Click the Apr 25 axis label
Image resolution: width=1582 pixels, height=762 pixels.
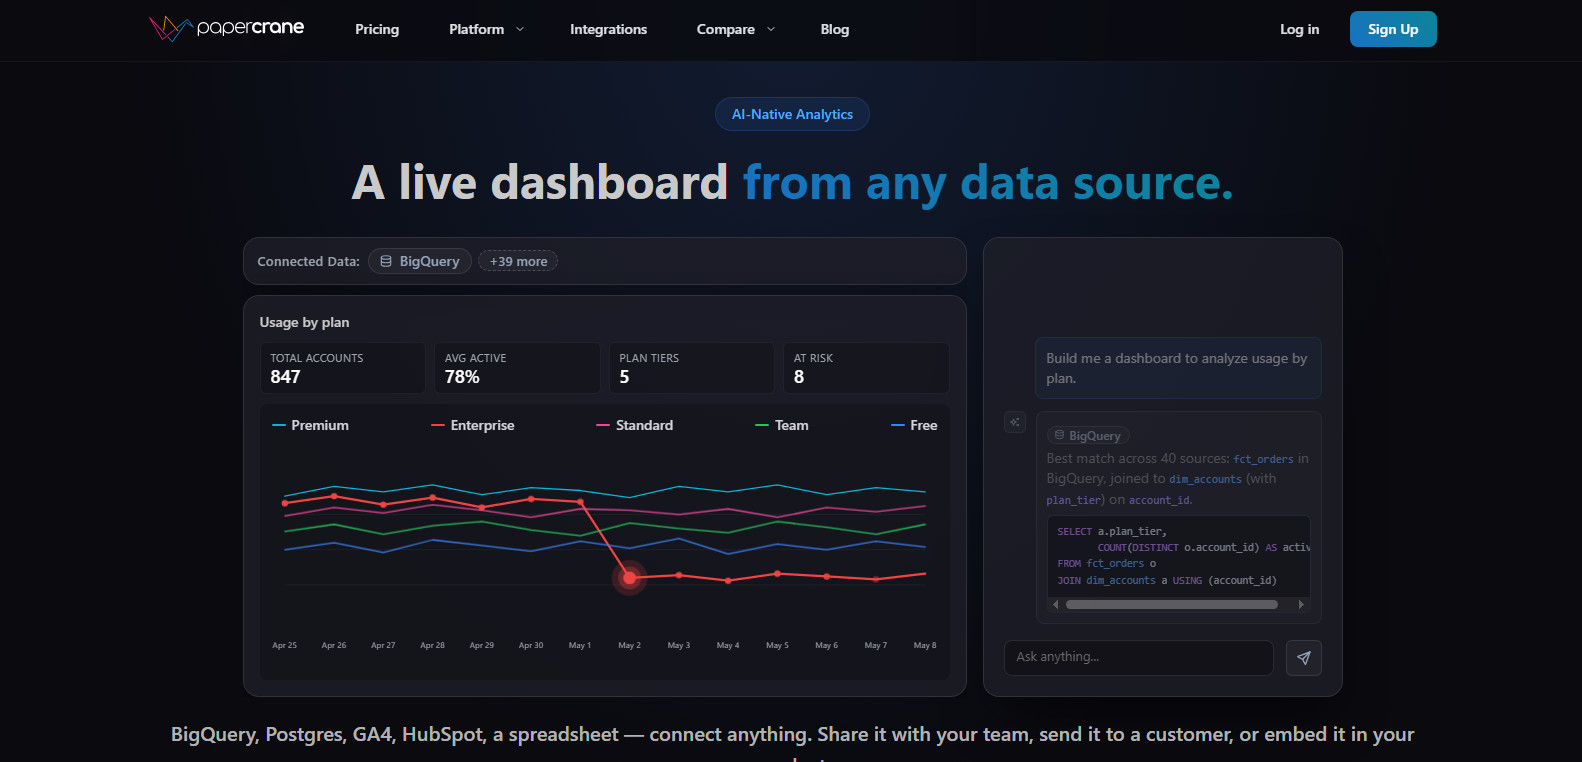tap(284, 645)
